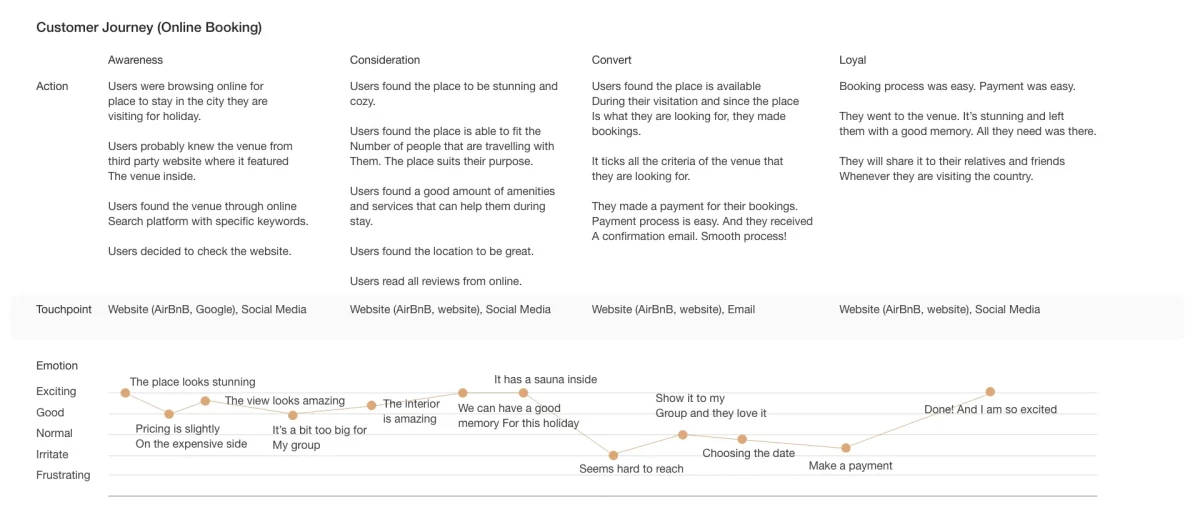1200x527 pixels.
Task: Click the 'Make a payment' emotion dot
Action: point(846,448)
